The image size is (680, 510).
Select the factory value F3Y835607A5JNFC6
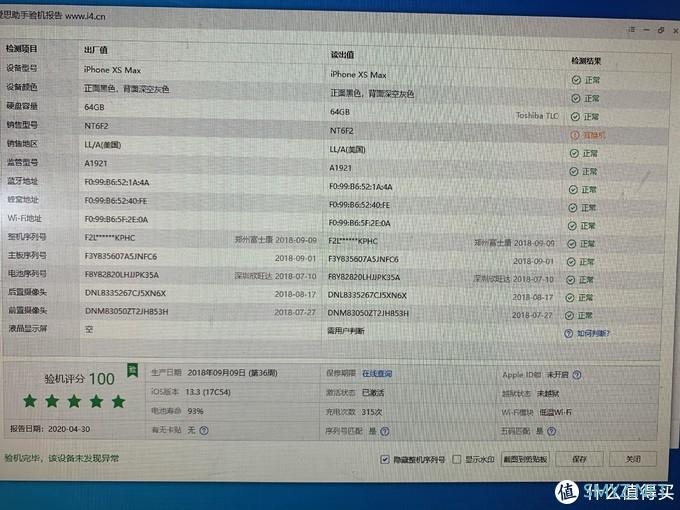point(121,256)
